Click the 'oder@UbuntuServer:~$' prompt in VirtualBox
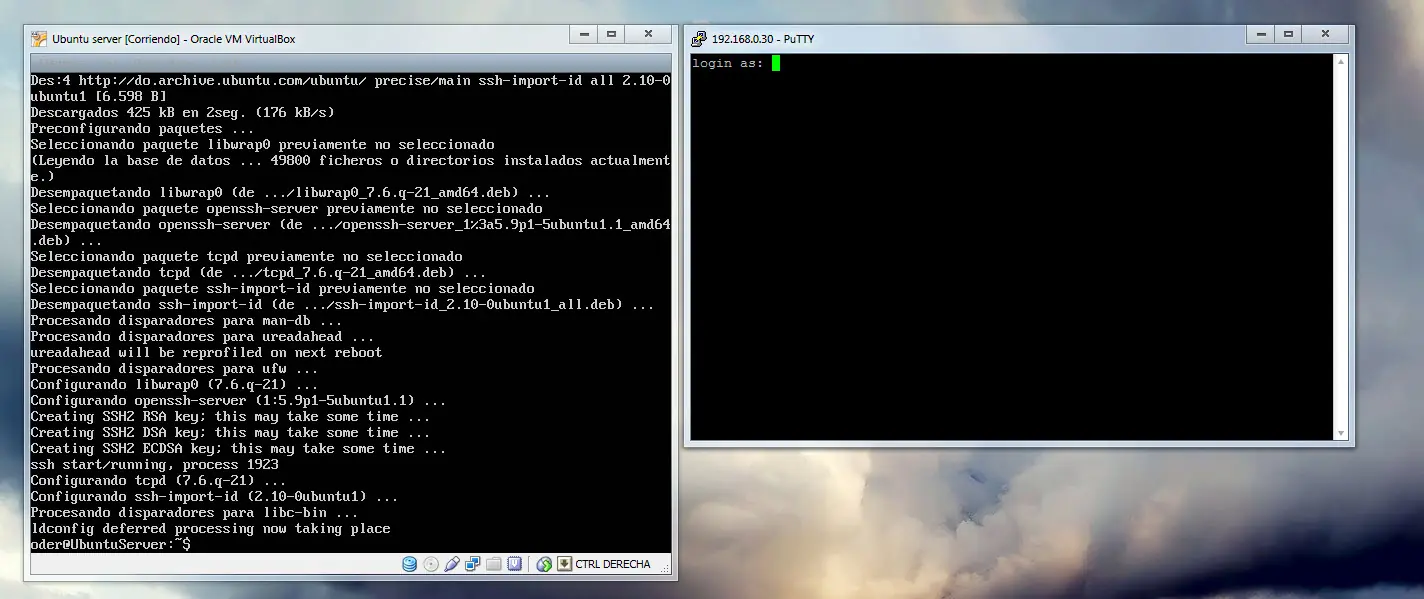 tap(110, 545)
